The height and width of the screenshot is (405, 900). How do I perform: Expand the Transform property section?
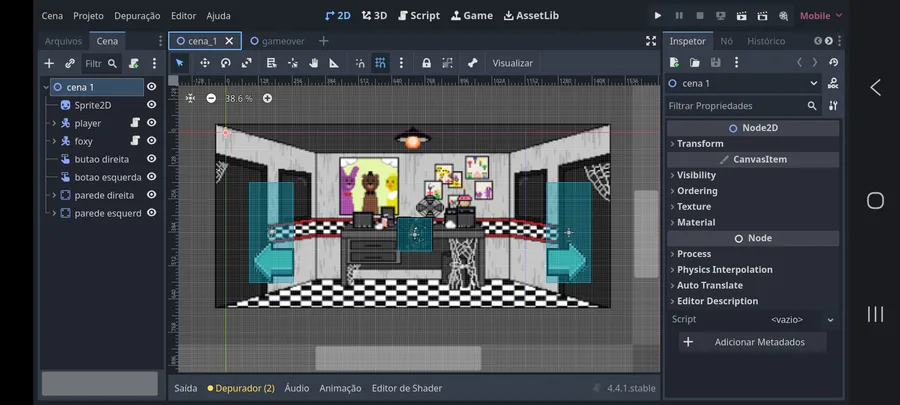pos(753,143)
